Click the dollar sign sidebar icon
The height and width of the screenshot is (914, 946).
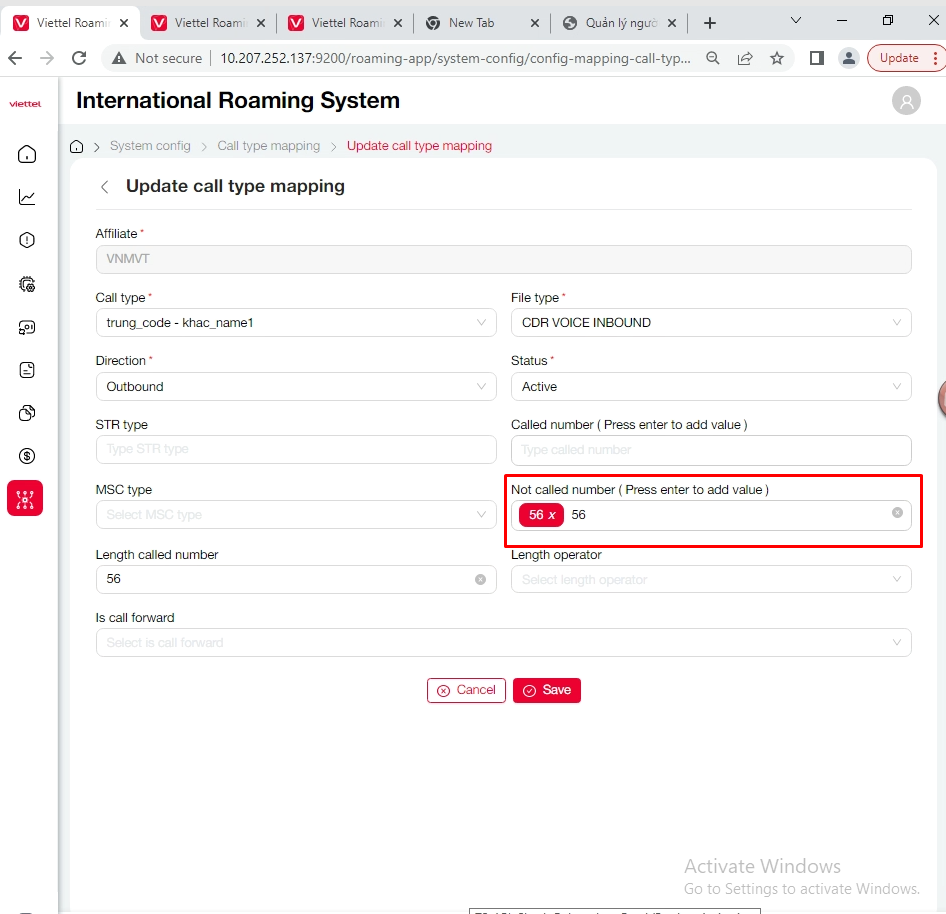(x=27, y=456)
